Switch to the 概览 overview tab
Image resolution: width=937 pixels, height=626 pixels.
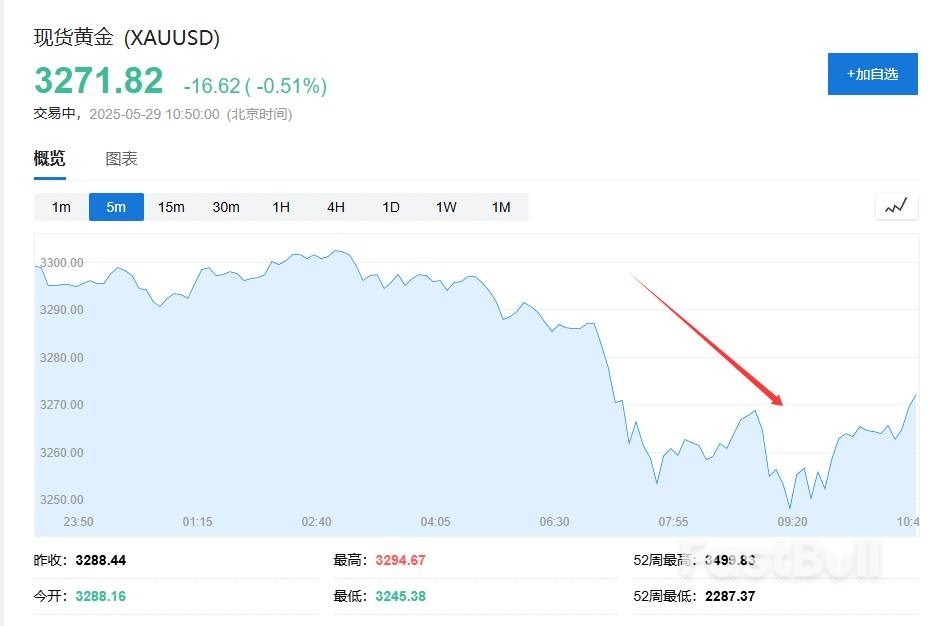point(50,158)
